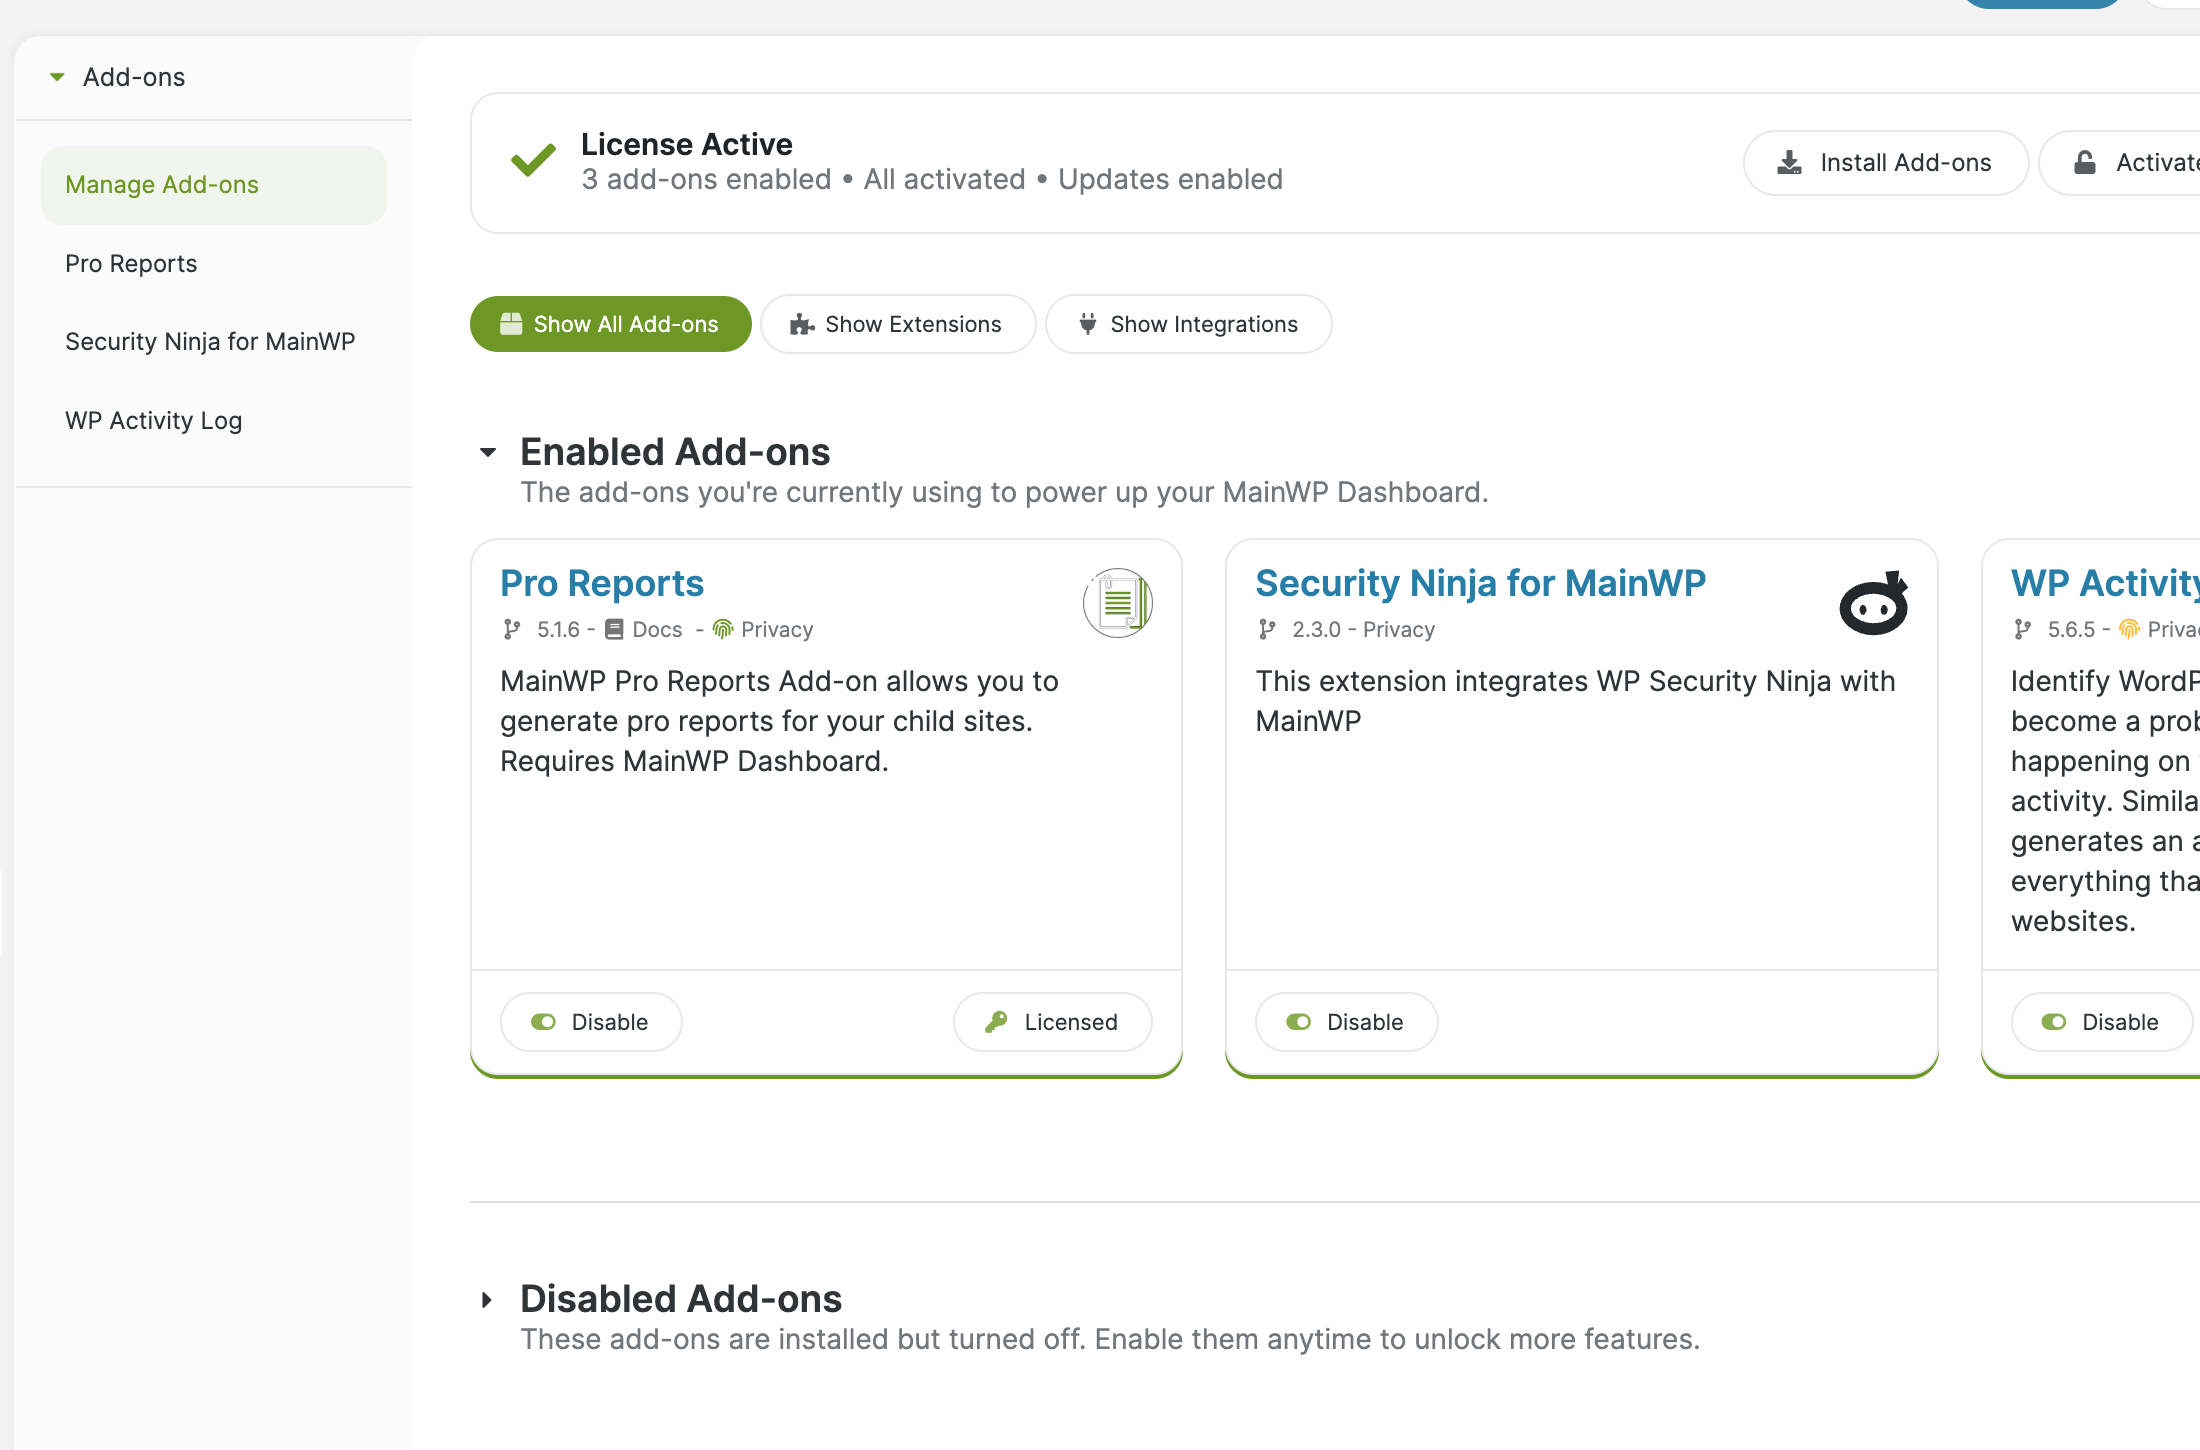Click the puzzle piece icon on Show Extensions
The height and width of the screenshot is (1450, 2200).
pos(802,324)
